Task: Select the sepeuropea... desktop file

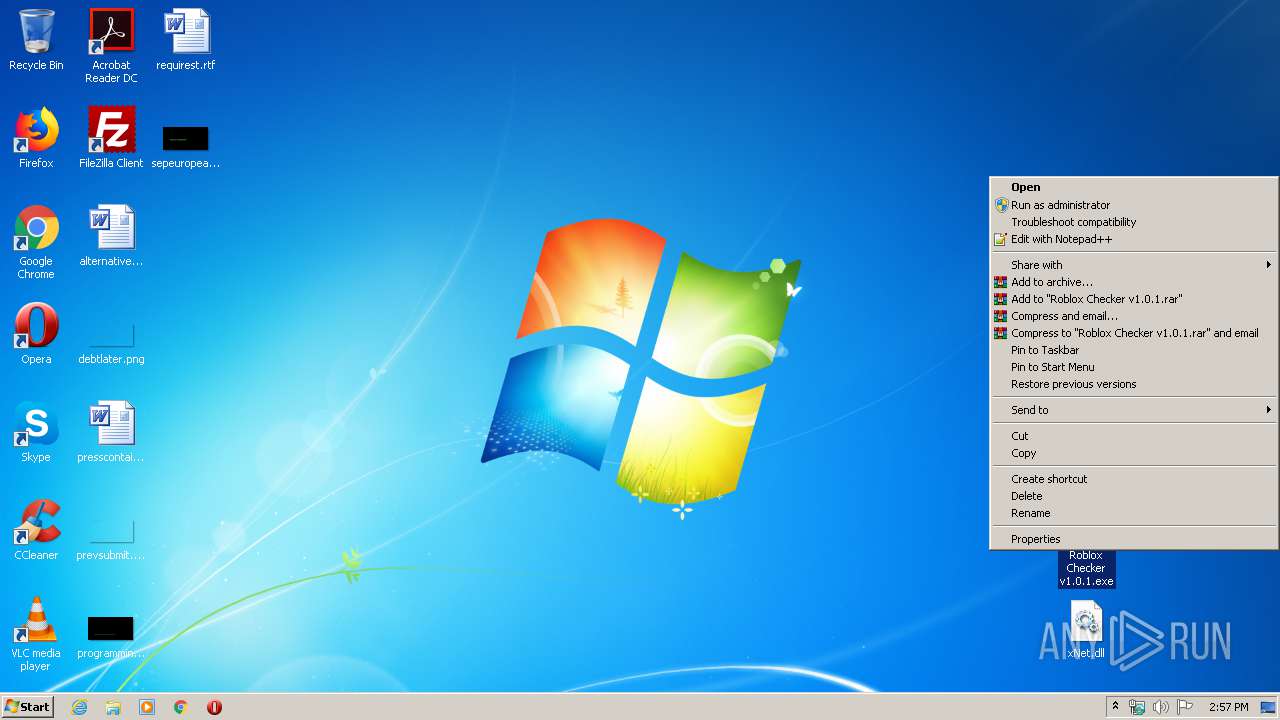Action: click(186, 146)
